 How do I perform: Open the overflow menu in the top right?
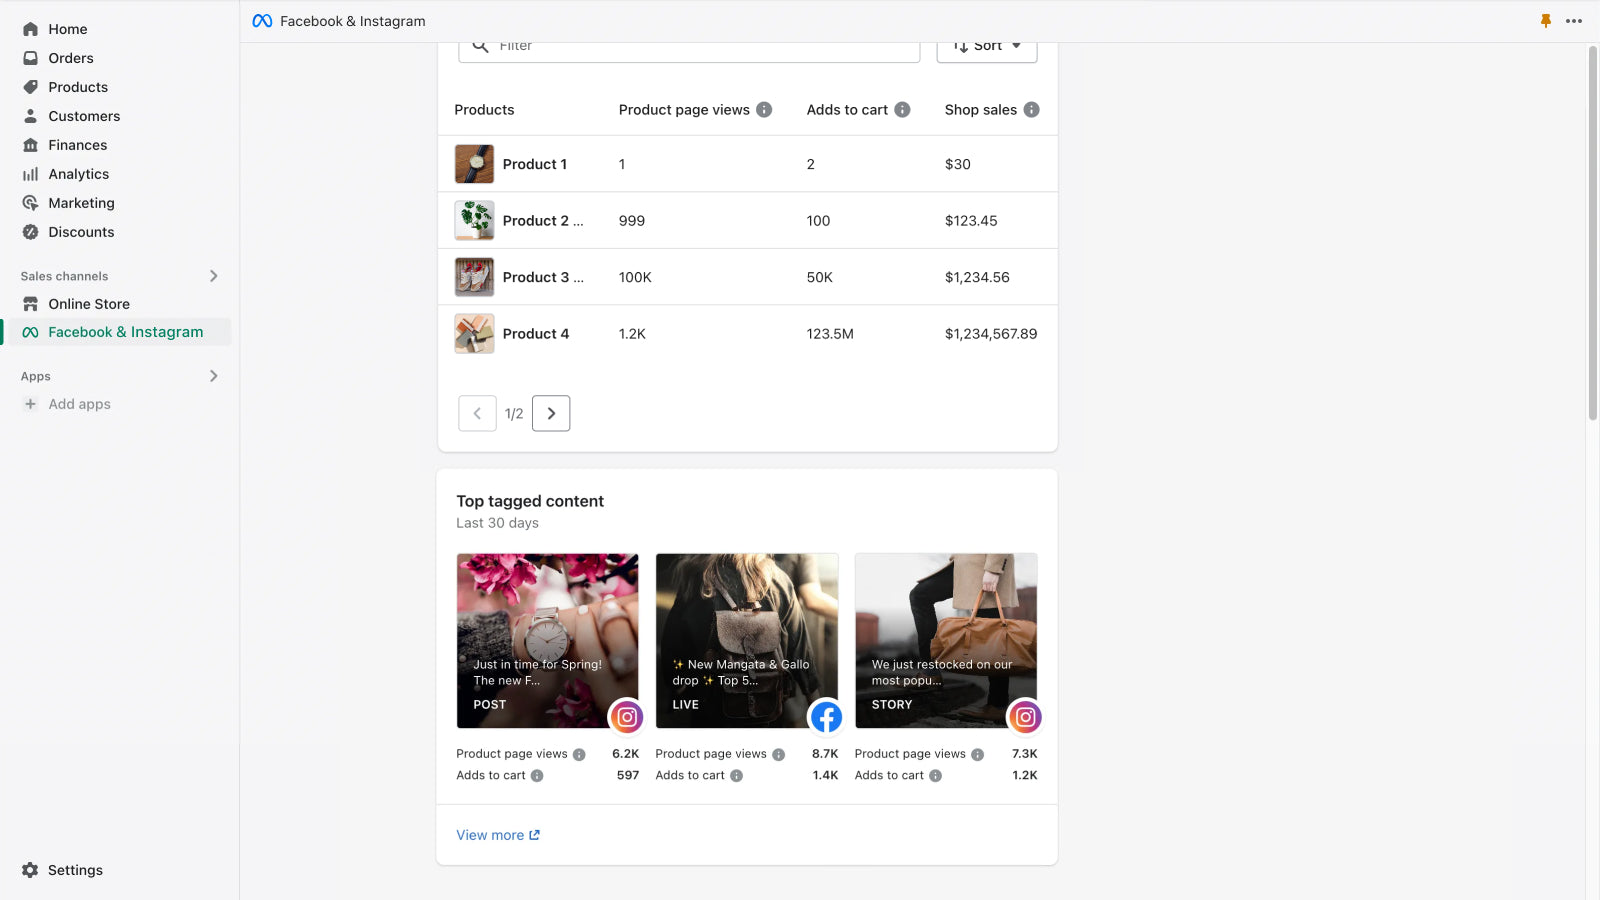[x=1575, y=20]
